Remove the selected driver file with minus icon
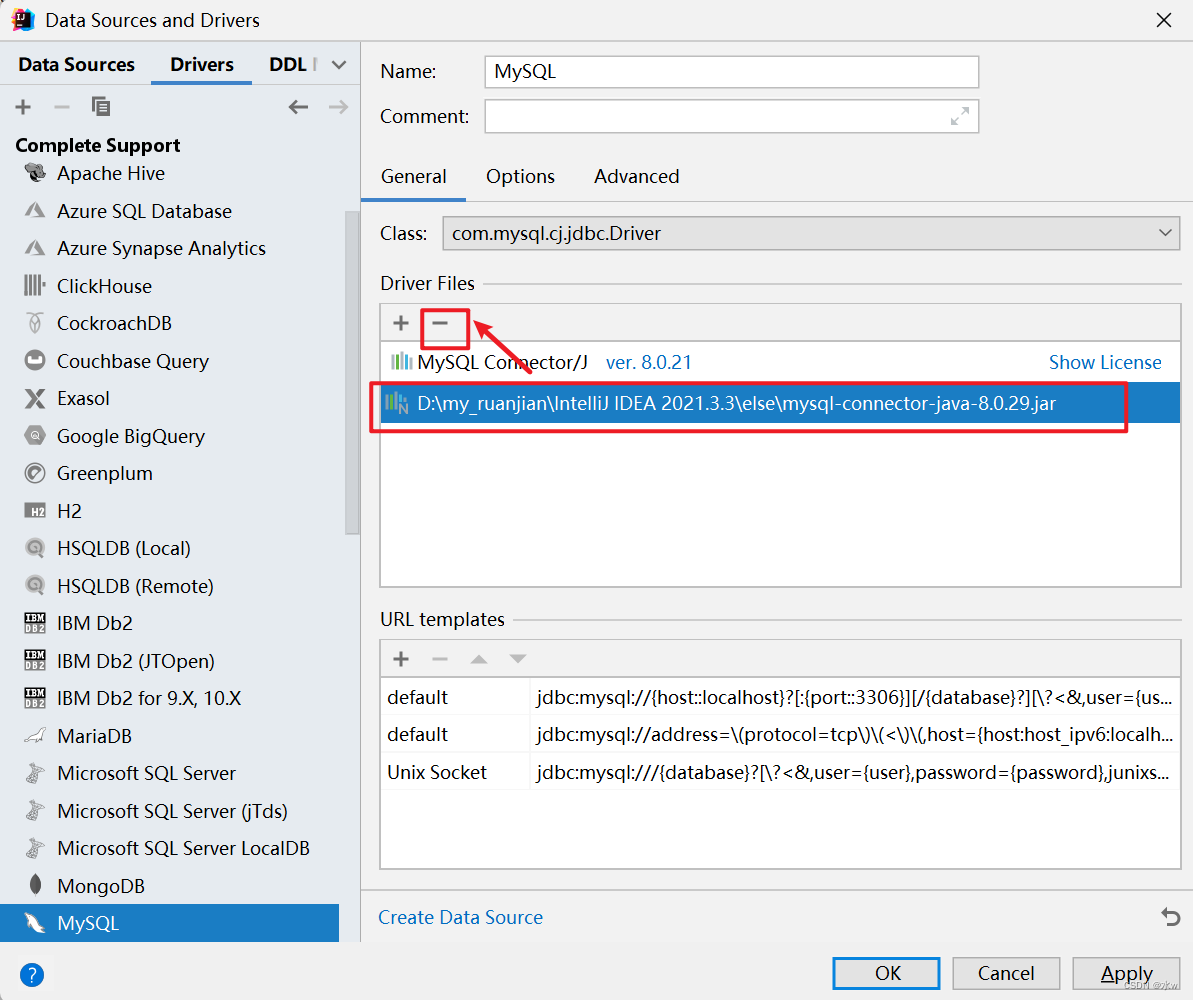This screenshot has width=1193, height=1000. [444, 323]
